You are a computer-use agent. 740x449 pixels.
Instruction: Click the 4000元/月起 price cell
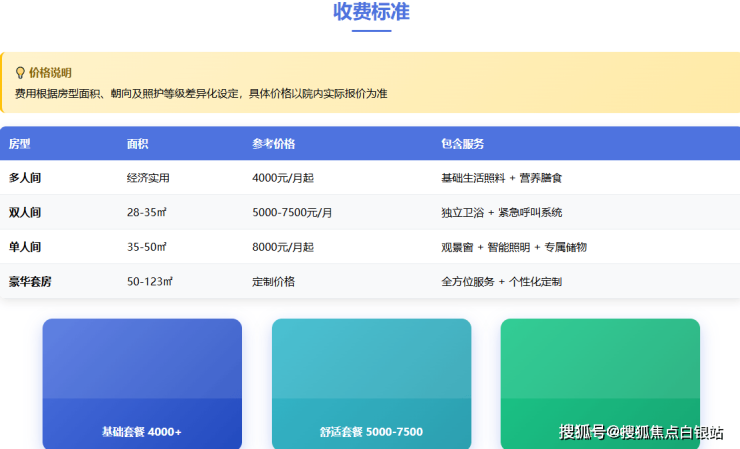pyautogui.click(x=283, y=178)
